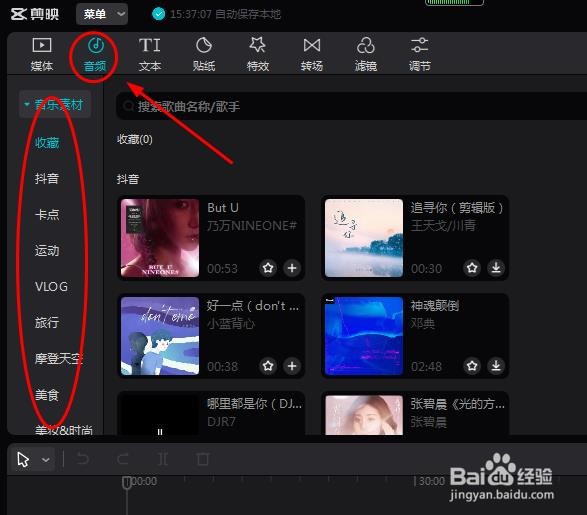Click the 乃万NINEONE# artist name
The height and width of the screenshot is (515, 587).
point(252,226)
